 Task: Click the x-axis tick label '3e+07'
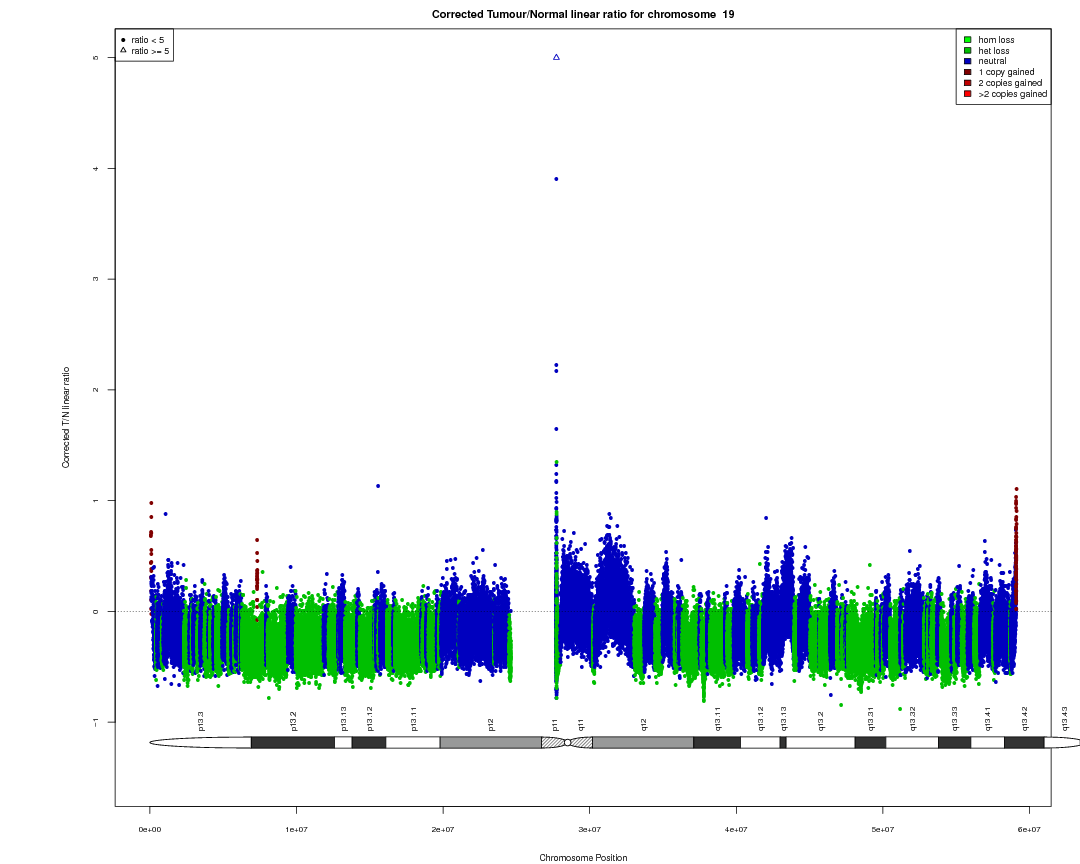pos(590,830)
